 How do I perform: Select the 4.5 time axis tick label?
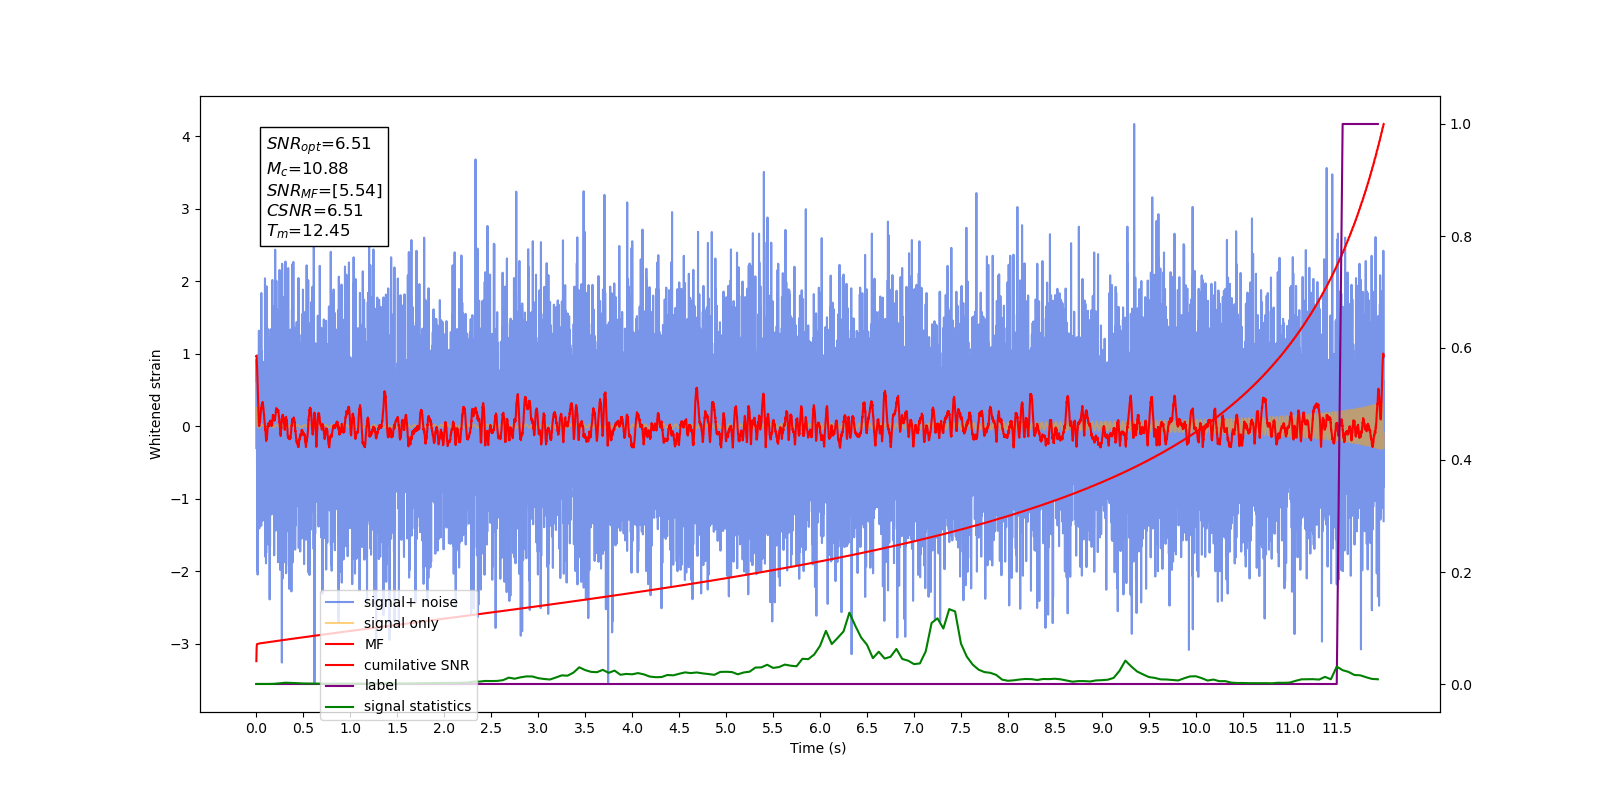point(679,728)
